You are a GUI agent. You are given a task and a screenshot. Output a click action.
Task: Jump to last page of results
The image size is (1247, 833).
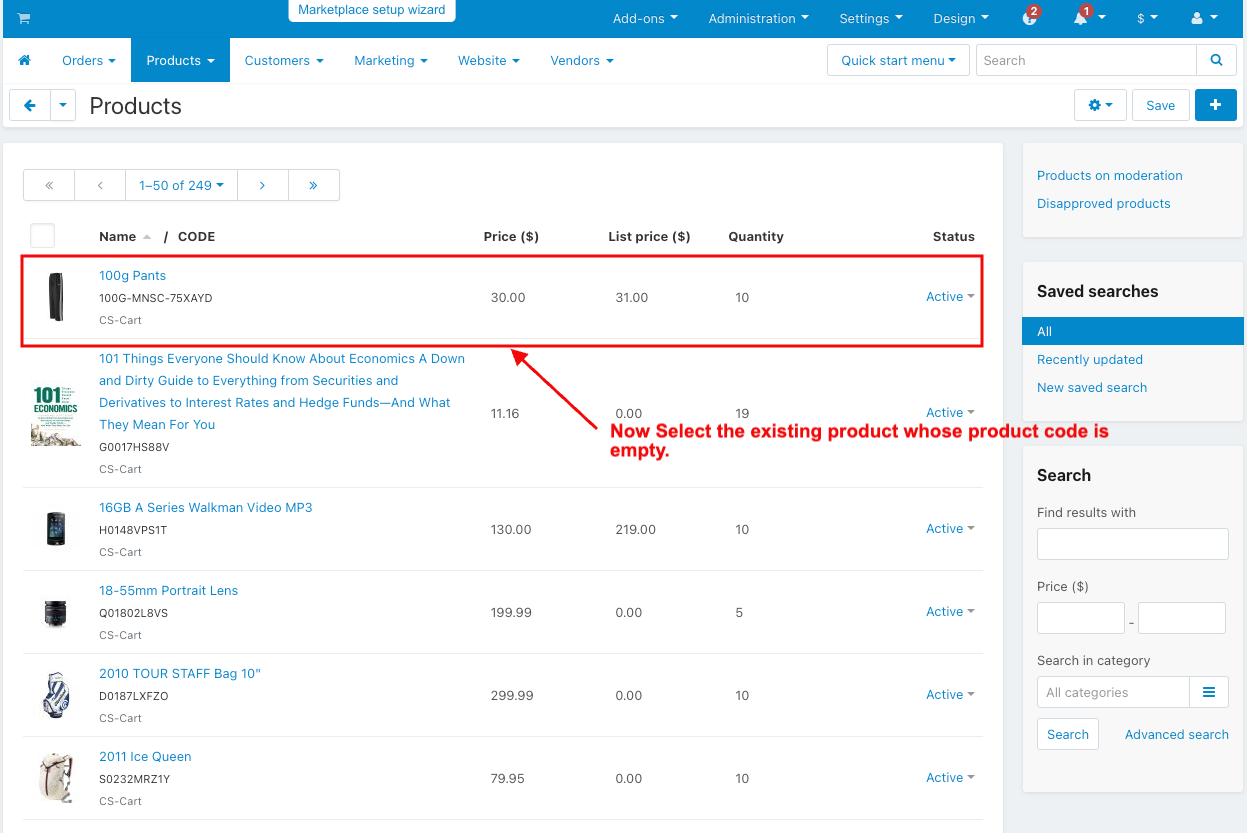[x=313, y=185]
